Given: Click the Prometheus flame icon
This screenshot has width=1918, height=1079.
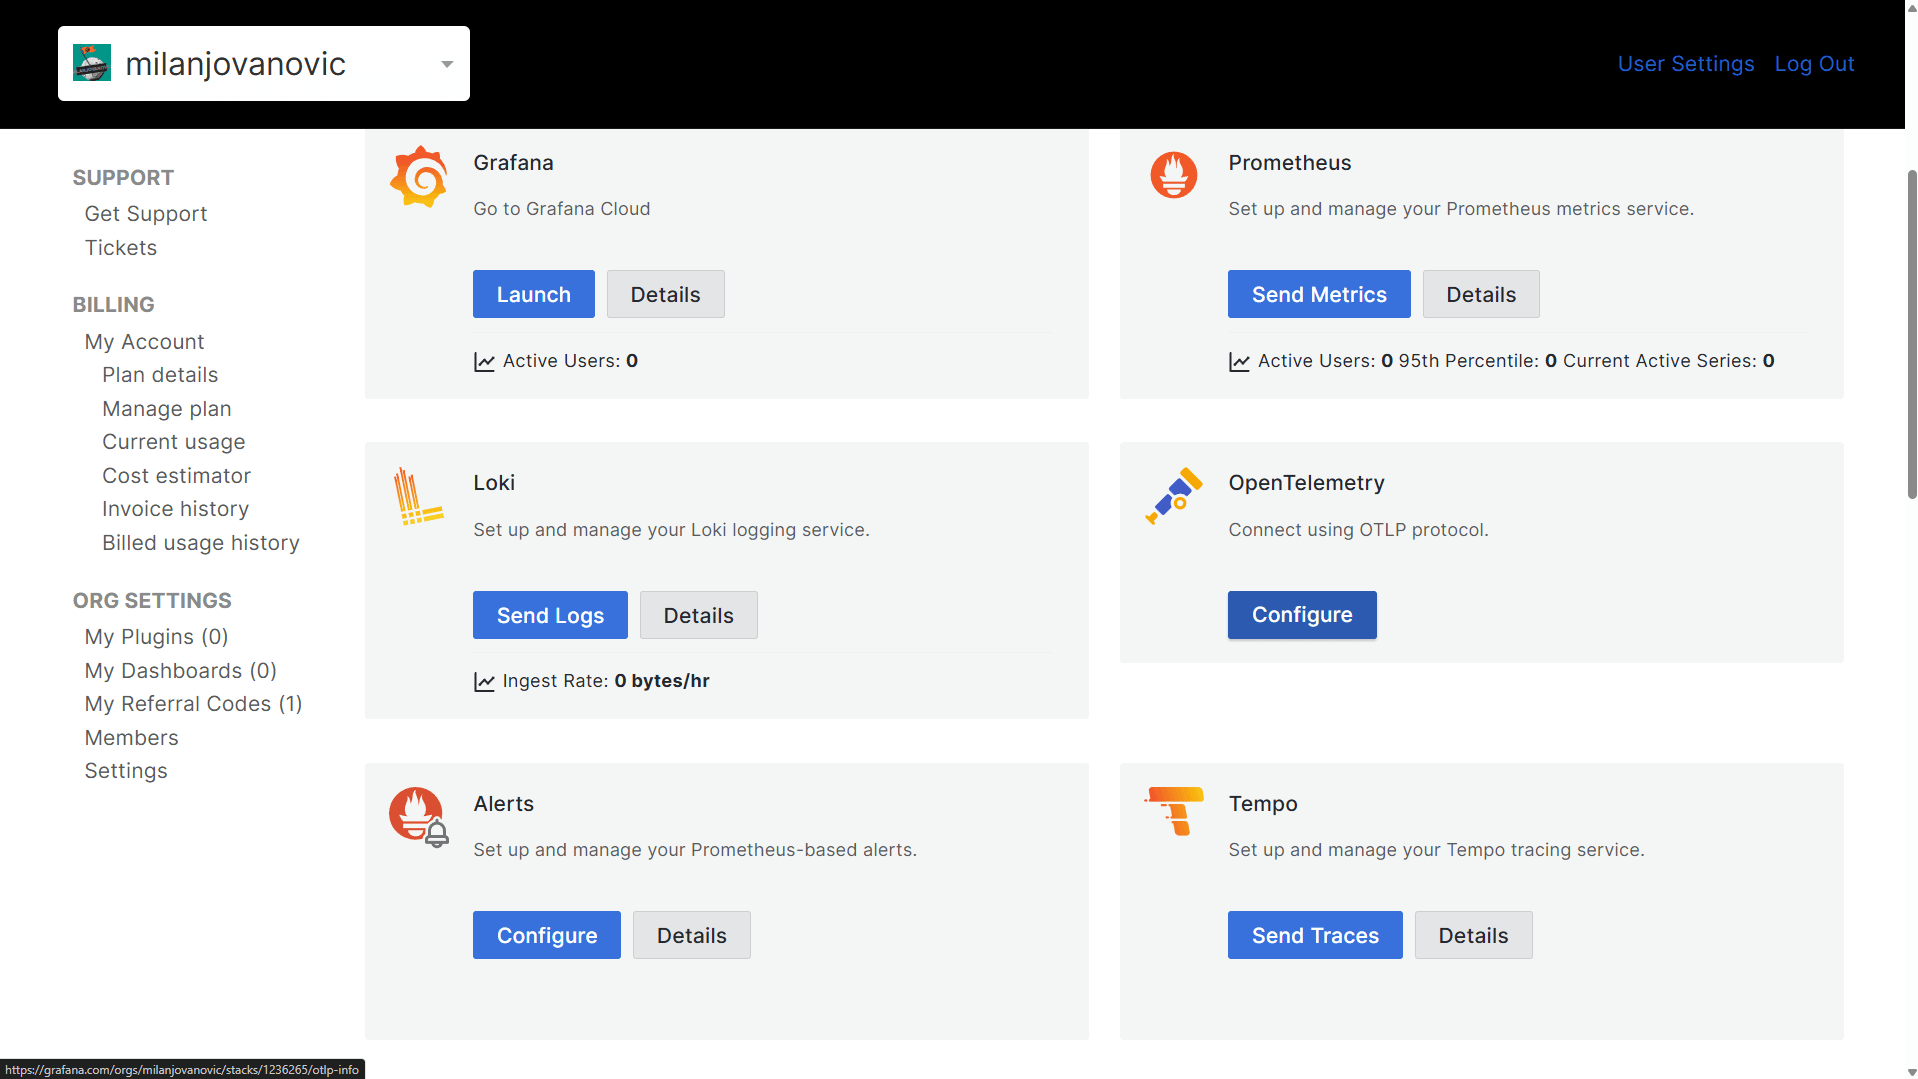Looking at the screenshot, I should point(1173,175).
